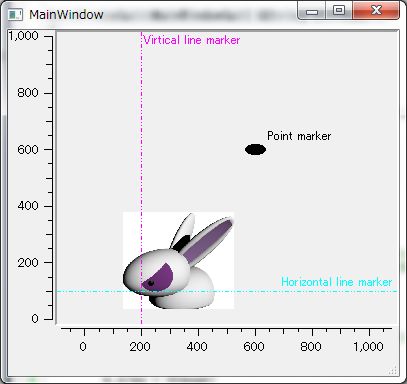Maximize the MainWindow window
Image resolution: width=407 pixels, height=384 pixels.
click(x=339, y=11)
